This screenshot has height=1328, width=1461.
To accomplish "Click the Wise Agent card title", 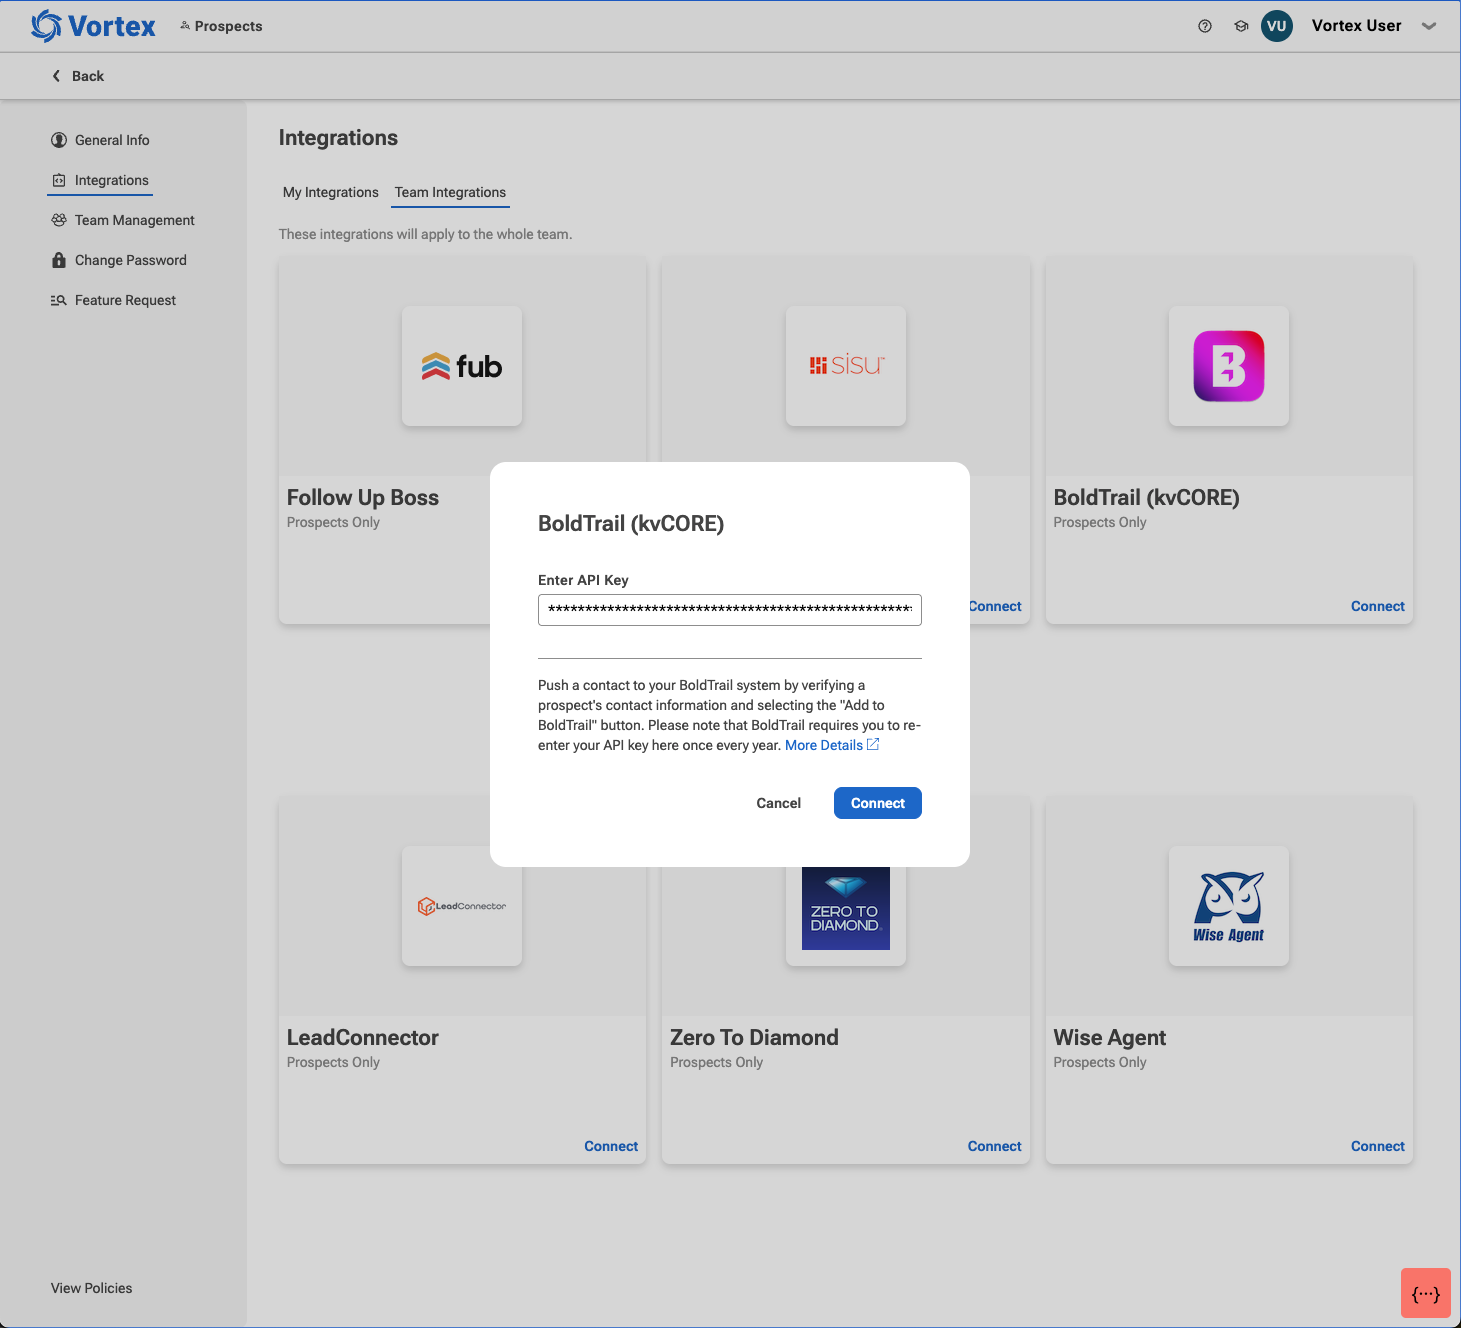I will pos(1110,1037).
